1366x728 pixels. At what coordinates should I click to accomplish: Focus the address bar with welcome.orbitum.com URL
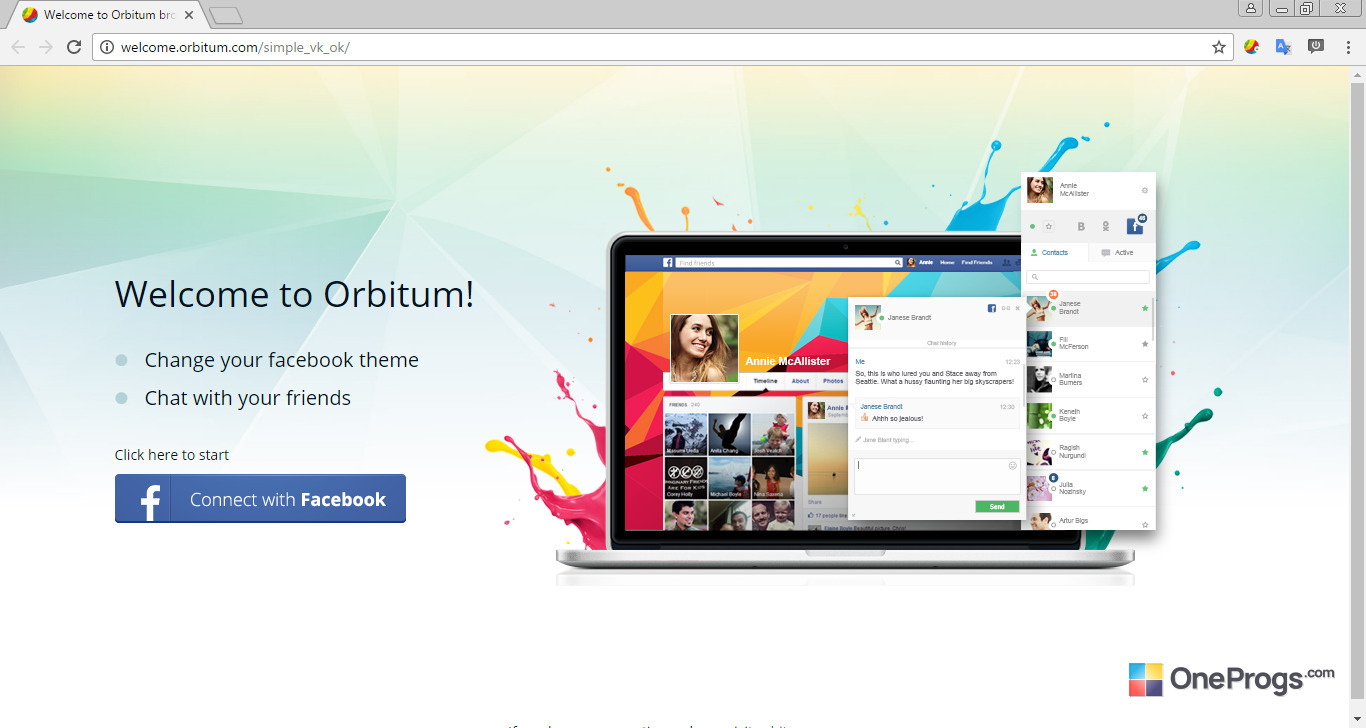pos(662,47)
